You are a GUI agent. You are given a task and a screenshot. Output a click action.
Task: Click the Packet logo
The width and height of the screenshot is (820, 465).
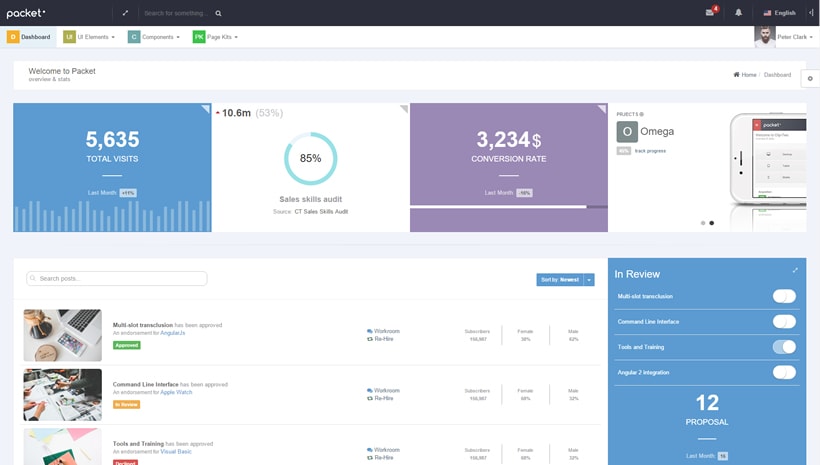[27, 13]
